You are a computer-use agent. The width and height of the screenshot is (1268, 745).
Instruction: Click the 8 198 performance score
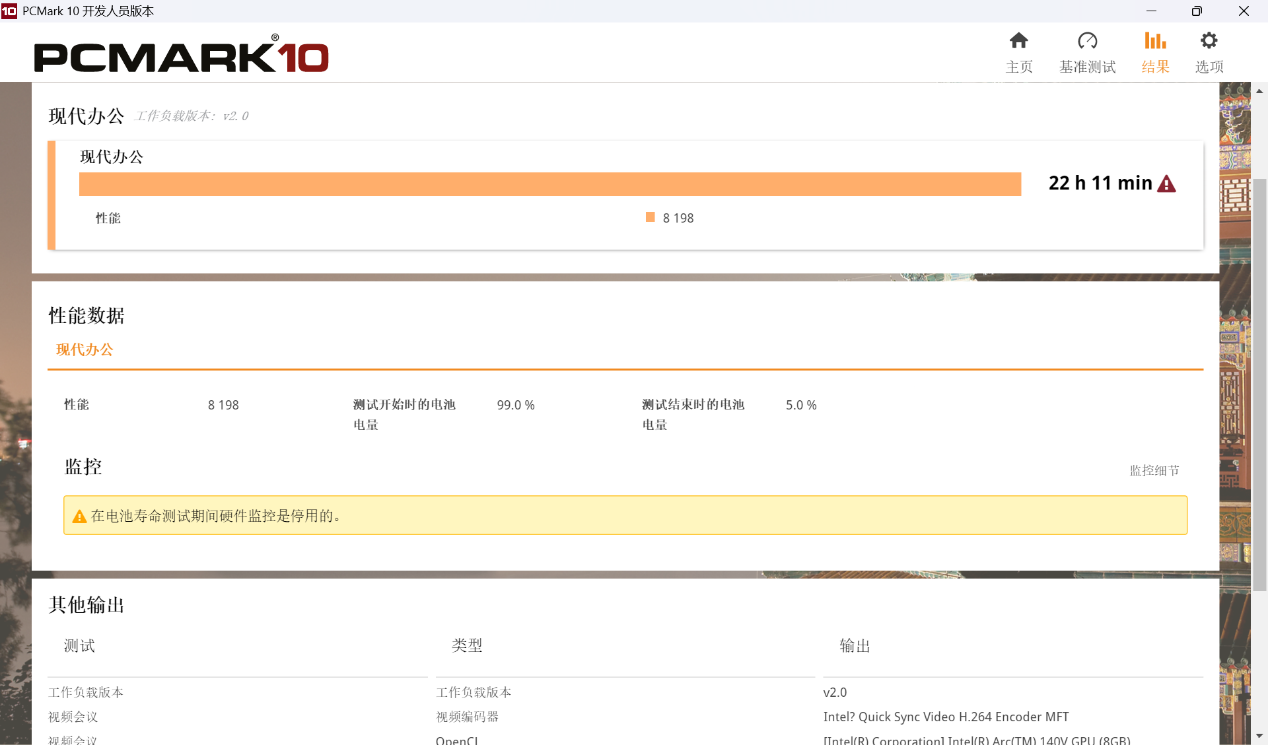click(677, 217)
